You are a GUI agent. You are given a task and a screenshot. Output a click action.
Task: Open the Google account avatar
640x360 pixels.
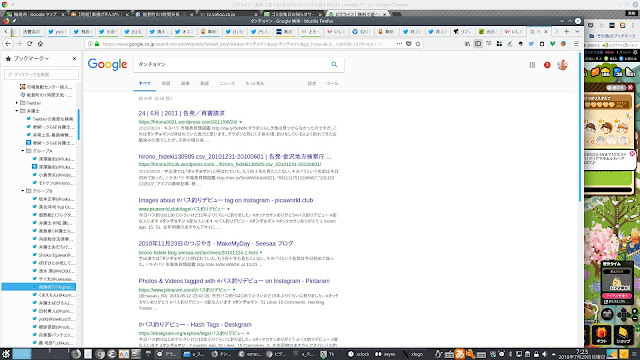pos(562,65)
